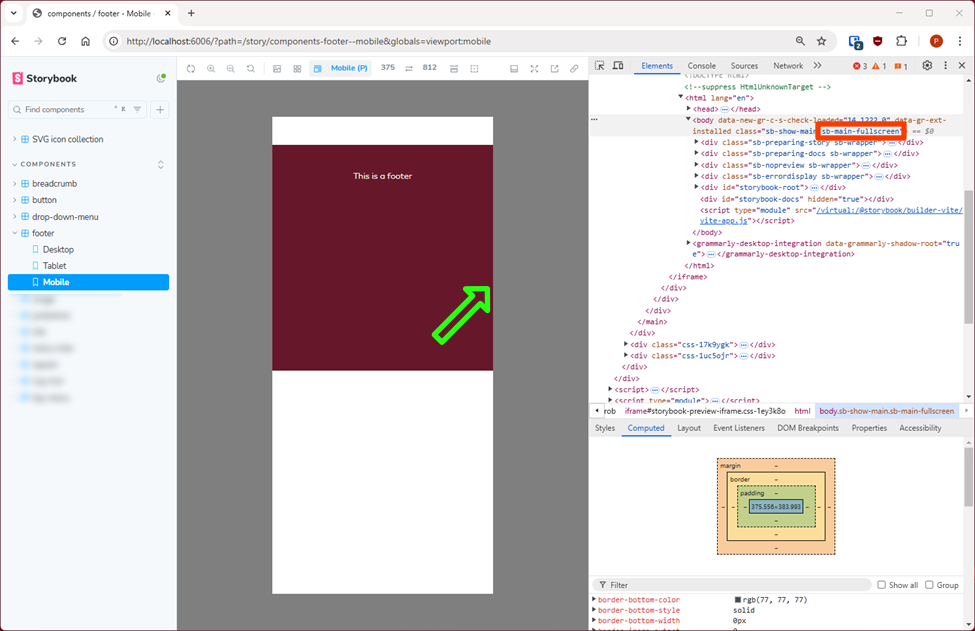975x631 pixels.
Task: Show more DevTools tabs chevron
Action: (x=818, y=65)
